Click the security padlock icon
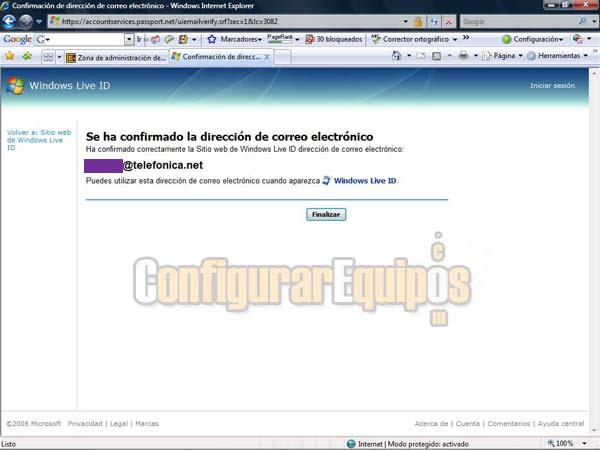The width and height of the screenshot is (600, 450). point(418,21)
